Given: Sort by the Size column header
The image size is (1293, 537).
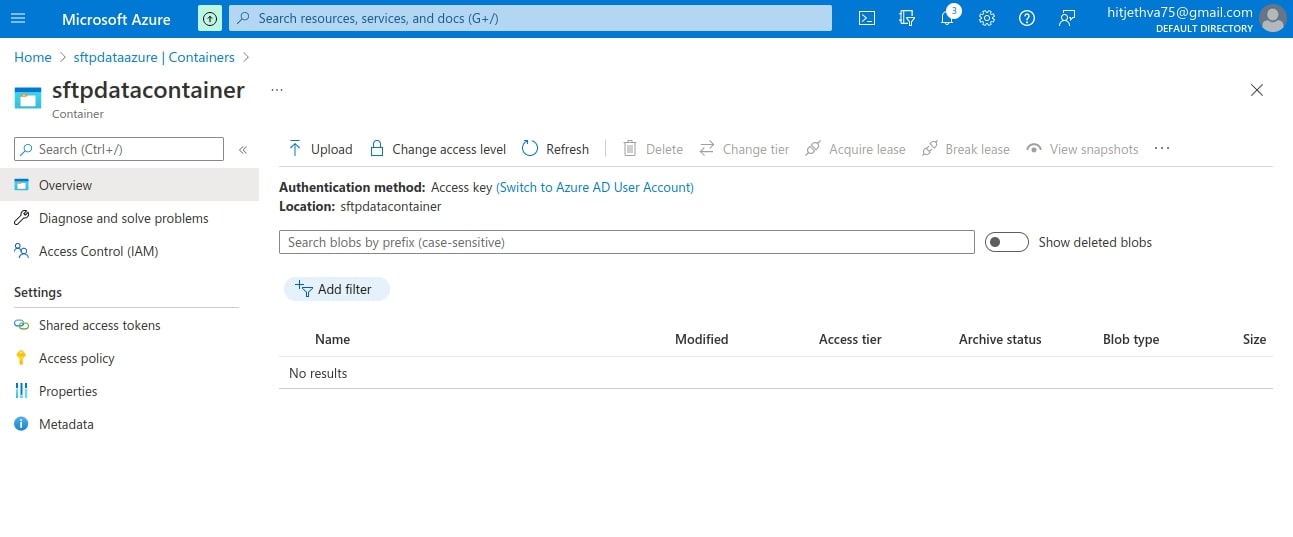Looking at the screenshot, I should [x=1254, y=339].
